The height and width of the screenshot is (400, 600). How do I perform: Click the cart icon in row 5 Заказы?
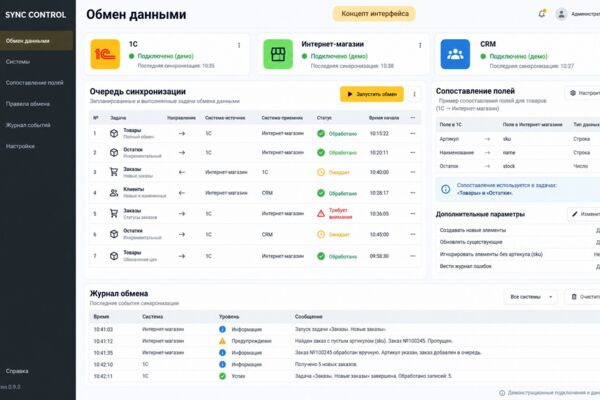click(x=114, y=213)
